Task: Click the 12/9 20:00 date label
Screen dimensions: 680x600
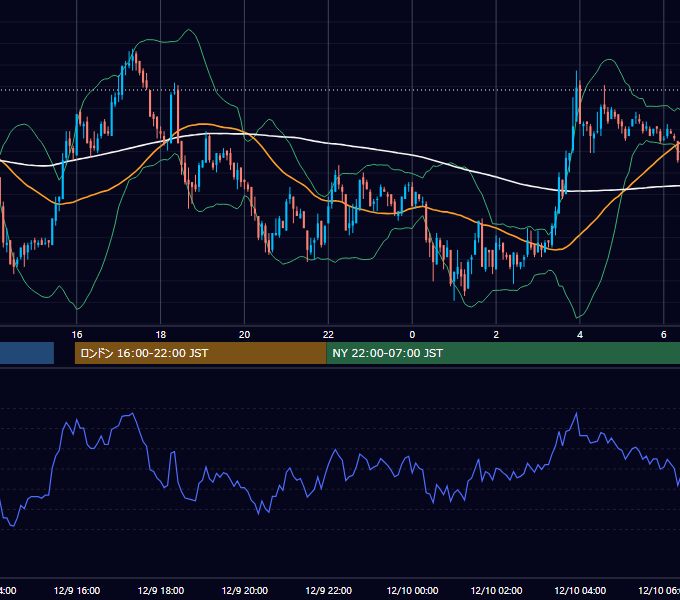Action: pos(245,590)
